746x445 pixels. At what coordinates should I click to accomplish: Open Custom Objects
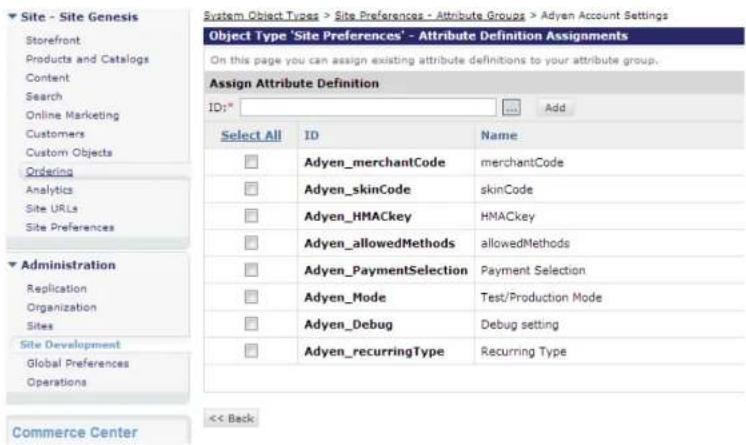(x=69, y=152)
